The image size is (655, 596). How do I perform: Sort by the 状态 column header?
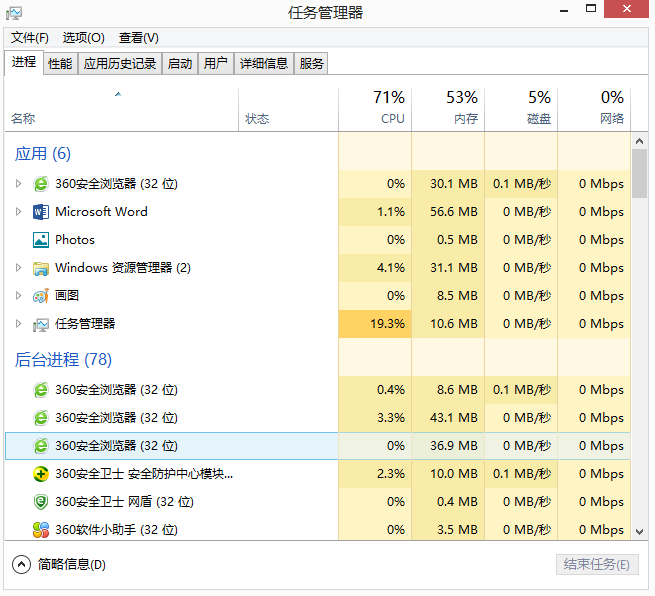288,109
